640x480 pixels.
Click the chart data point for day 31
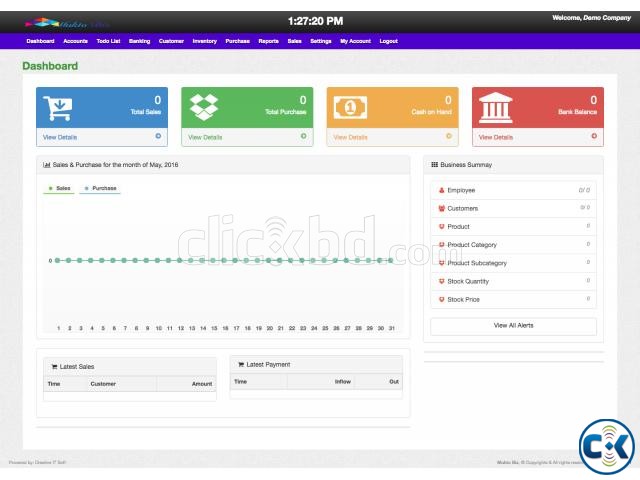pos(391,260)
